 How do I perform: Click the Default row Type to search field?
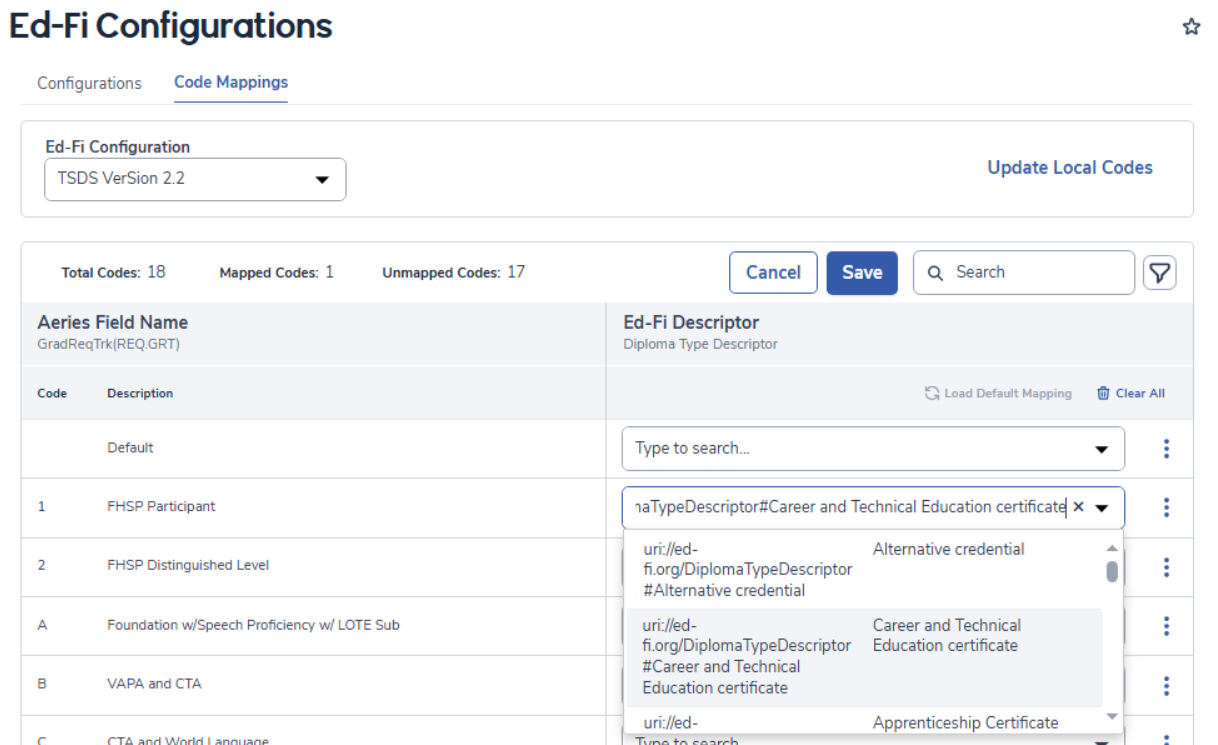873,448
